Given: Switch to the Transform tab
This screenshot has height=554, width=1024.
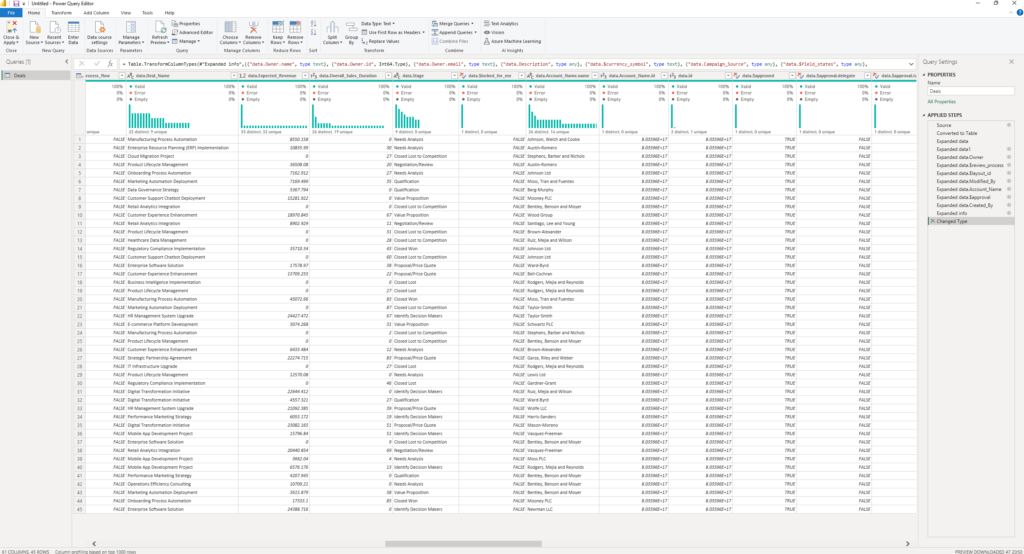Looking at the screenshot, I should coord(61,12).
